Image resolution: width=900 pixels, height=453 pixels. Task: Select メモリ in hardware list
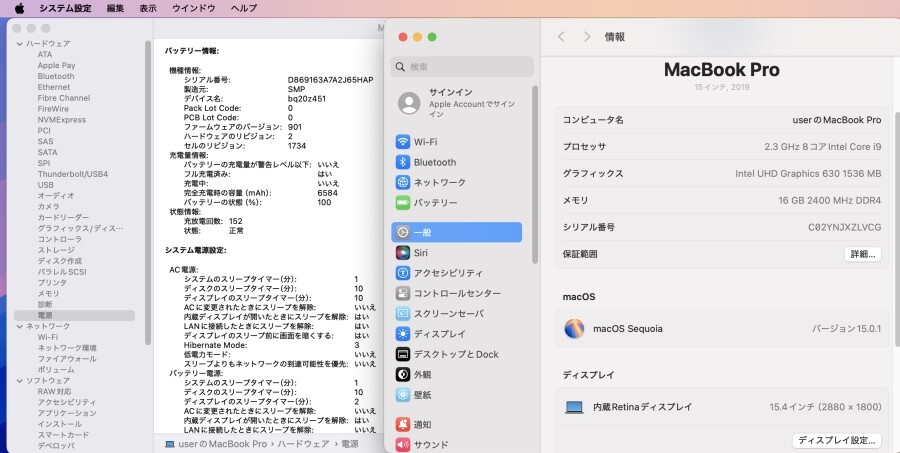point(48,293)
